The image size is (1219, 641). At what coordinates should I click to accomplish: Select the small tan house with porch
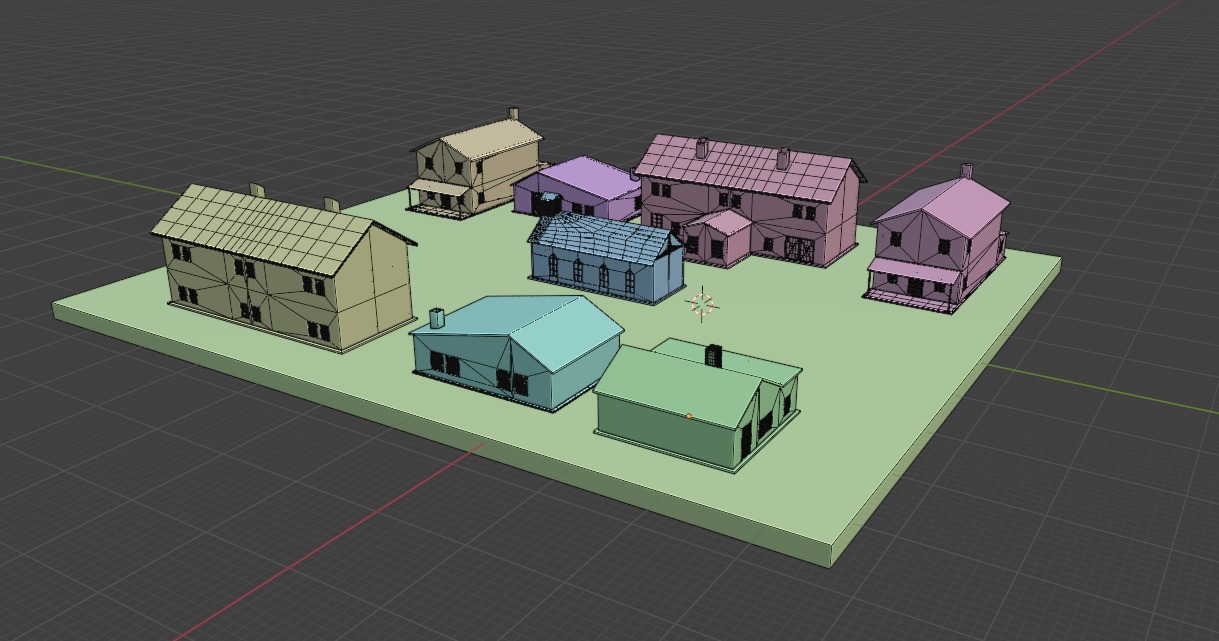click(x=477, y=164)
